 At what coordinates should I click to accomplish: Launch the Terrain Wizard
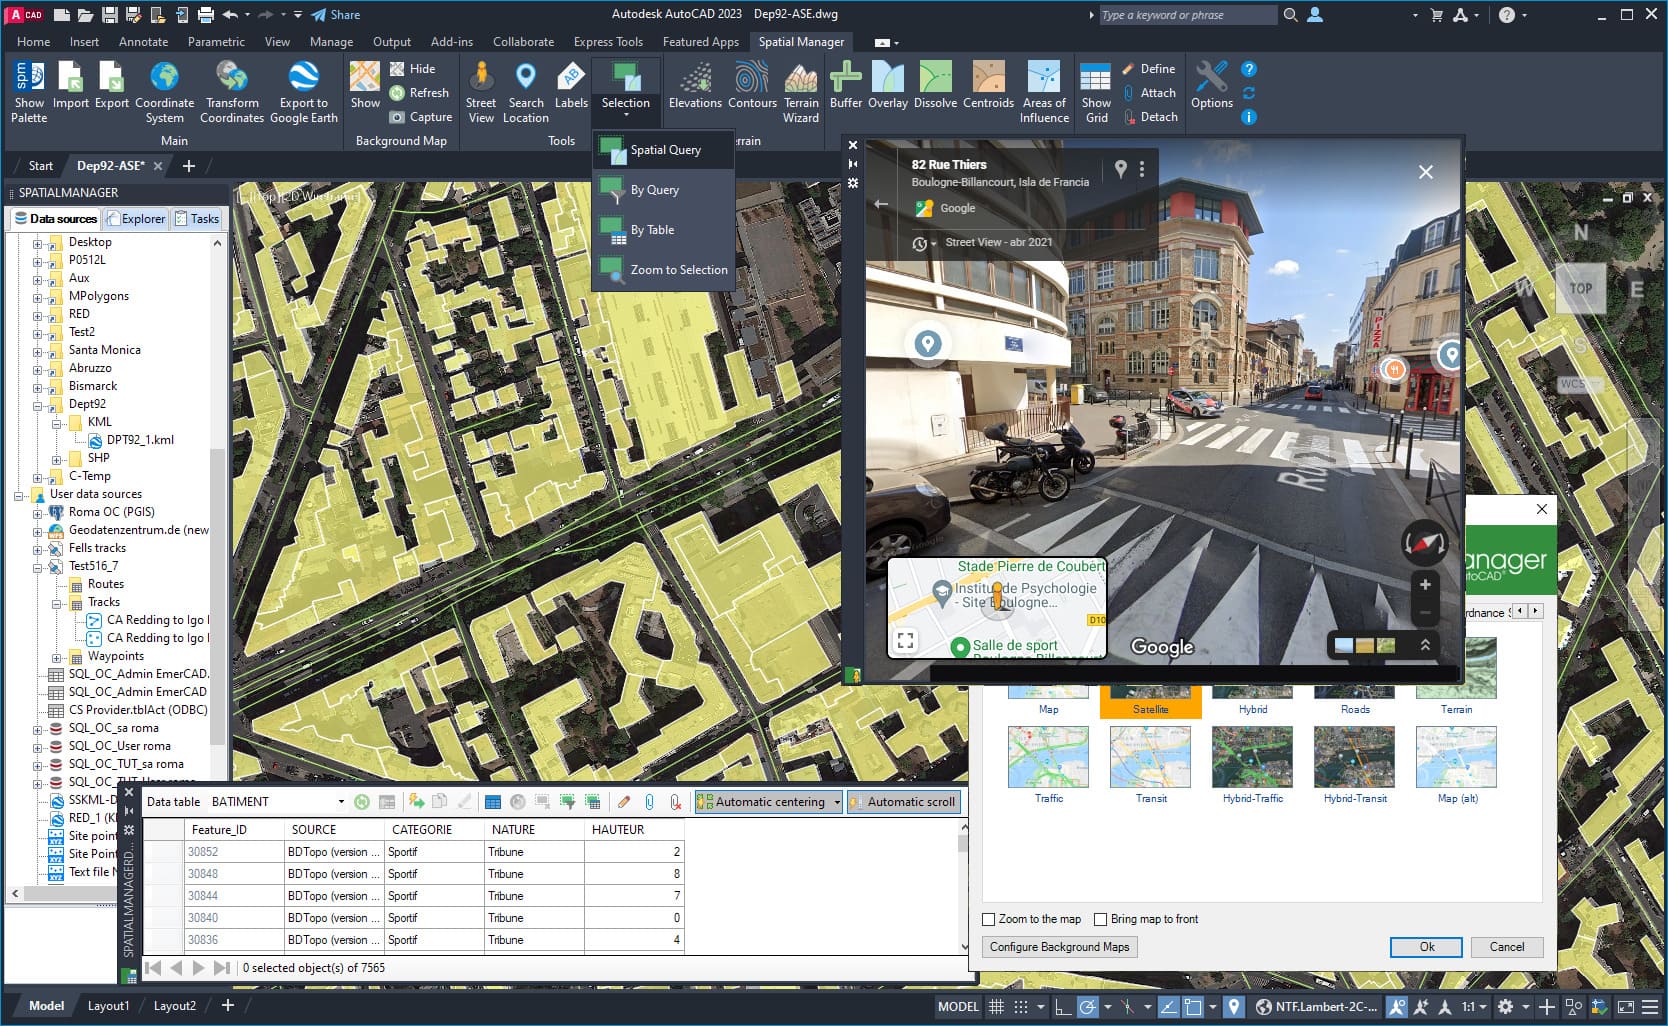pyautogui.click(x=800, y=90)
